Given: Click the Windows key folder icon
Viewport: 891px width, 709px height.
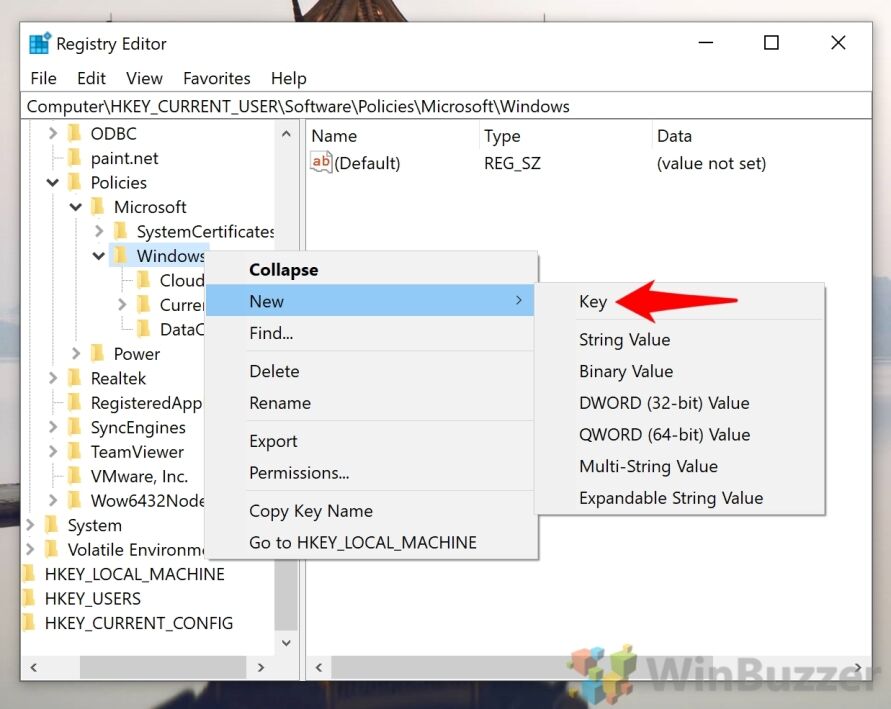Looking at the screenshot, I should coord(120,255).
